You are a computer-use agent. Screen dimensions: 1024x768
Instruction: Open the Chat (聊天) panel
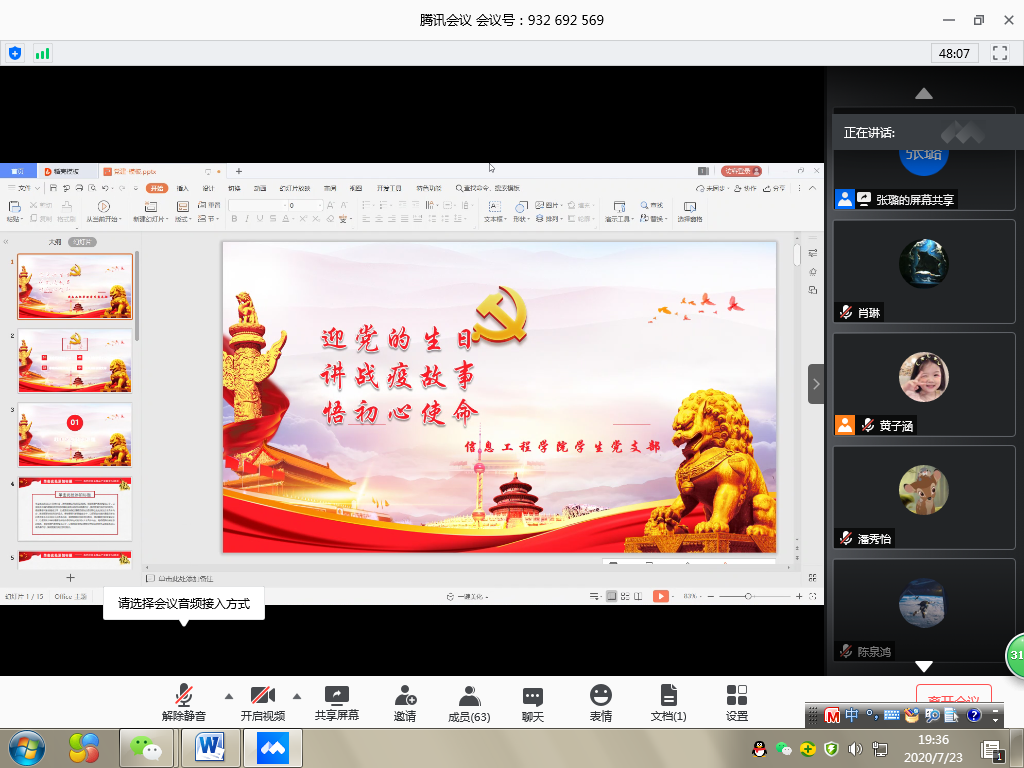tap(533, 703)
